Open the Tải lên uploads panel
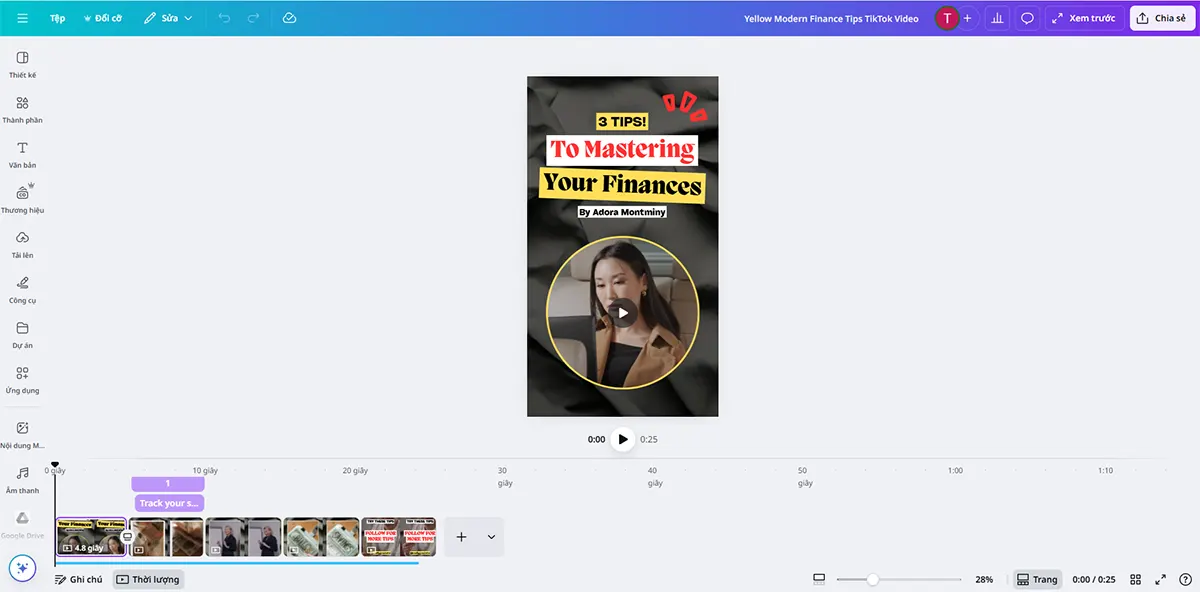 click(x=22, y=244)
